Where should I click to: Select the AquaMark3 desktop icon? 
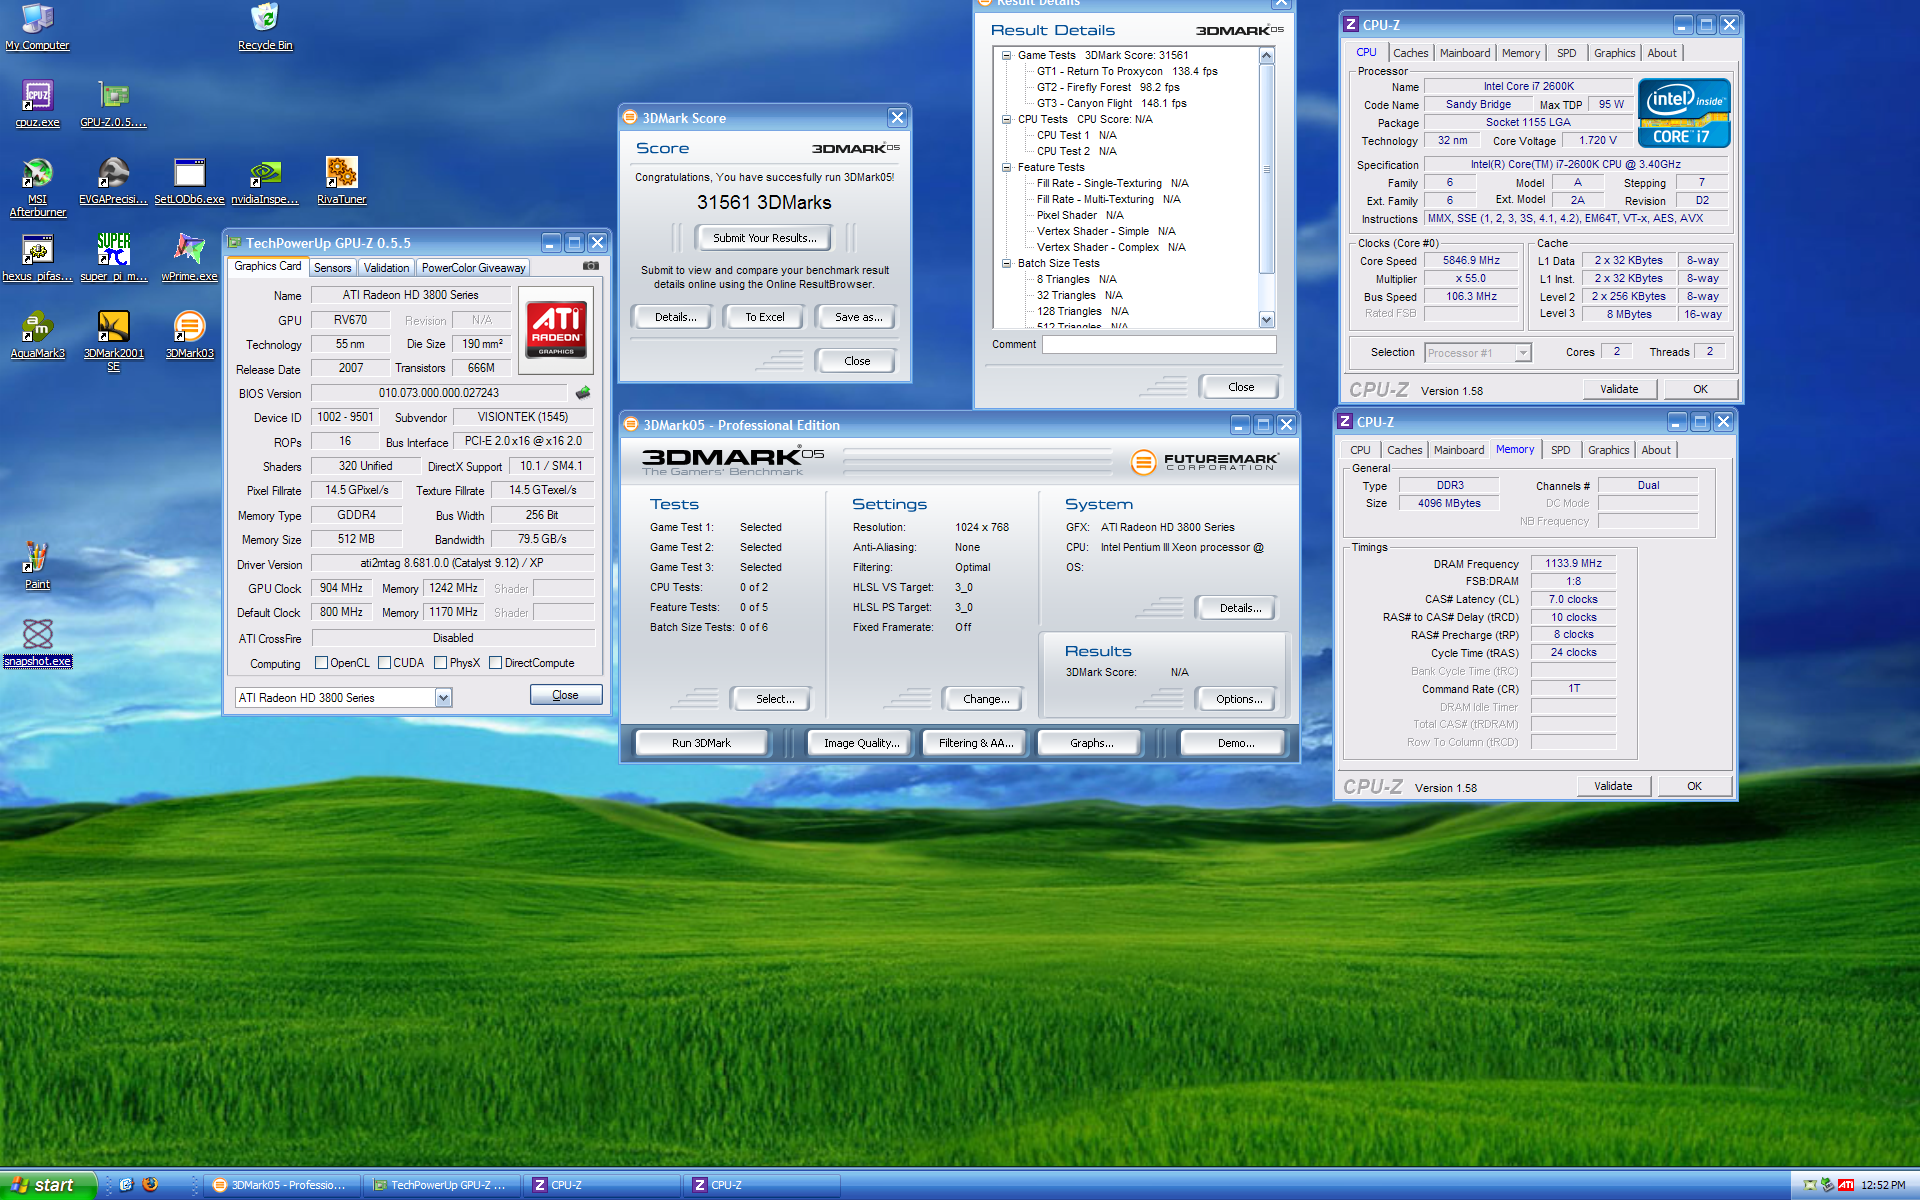point(37,334)
